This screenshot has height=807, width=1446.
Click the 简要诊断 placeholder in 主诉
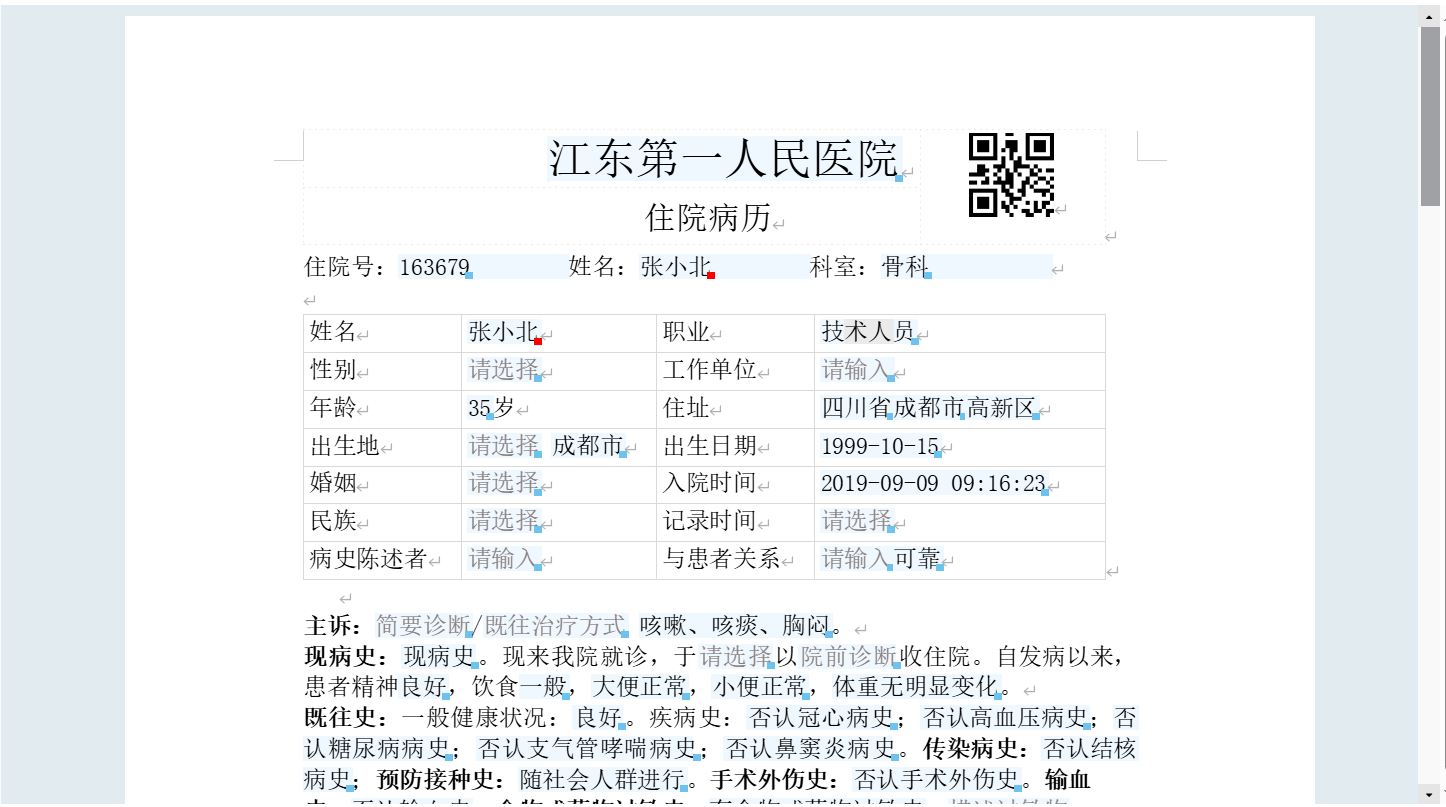tap(423, 626)
